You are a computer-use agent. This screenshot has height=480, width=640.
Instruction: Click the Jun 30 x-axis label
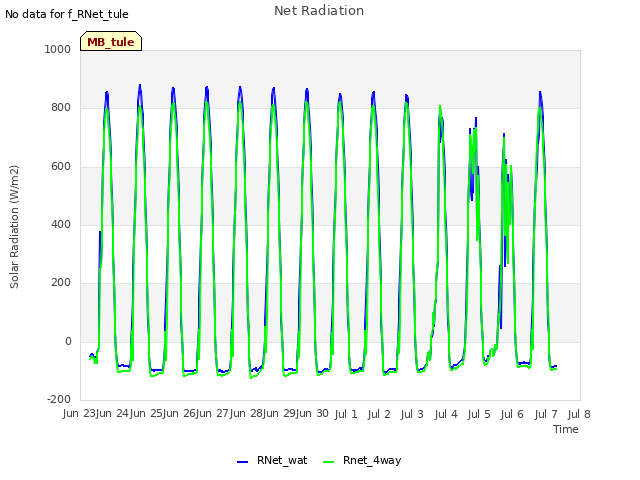click(x=312, y=413)
